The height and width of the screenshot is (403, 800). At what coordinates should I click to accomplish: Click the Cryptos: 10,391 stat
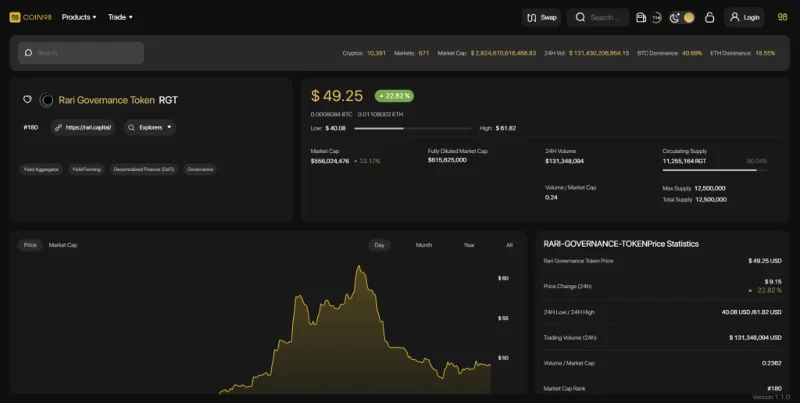364,53
